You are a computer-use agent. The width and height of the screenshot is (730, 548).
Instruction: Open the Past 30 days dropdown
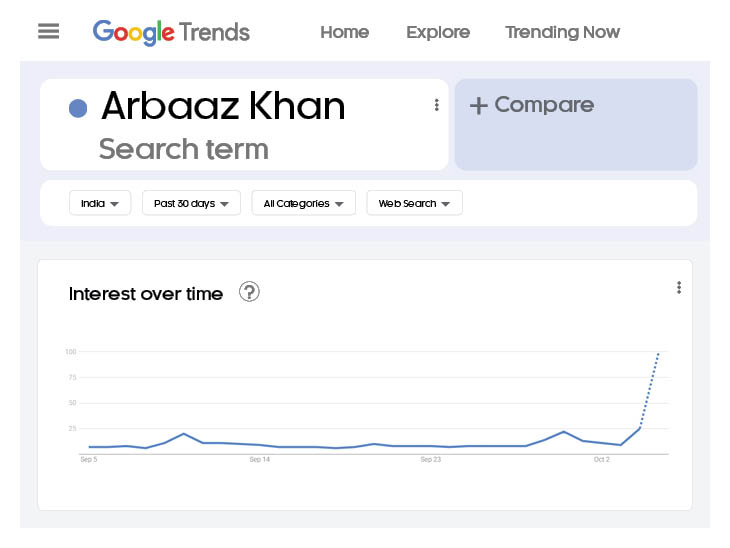pyautogui.click(x=191, y=204)
